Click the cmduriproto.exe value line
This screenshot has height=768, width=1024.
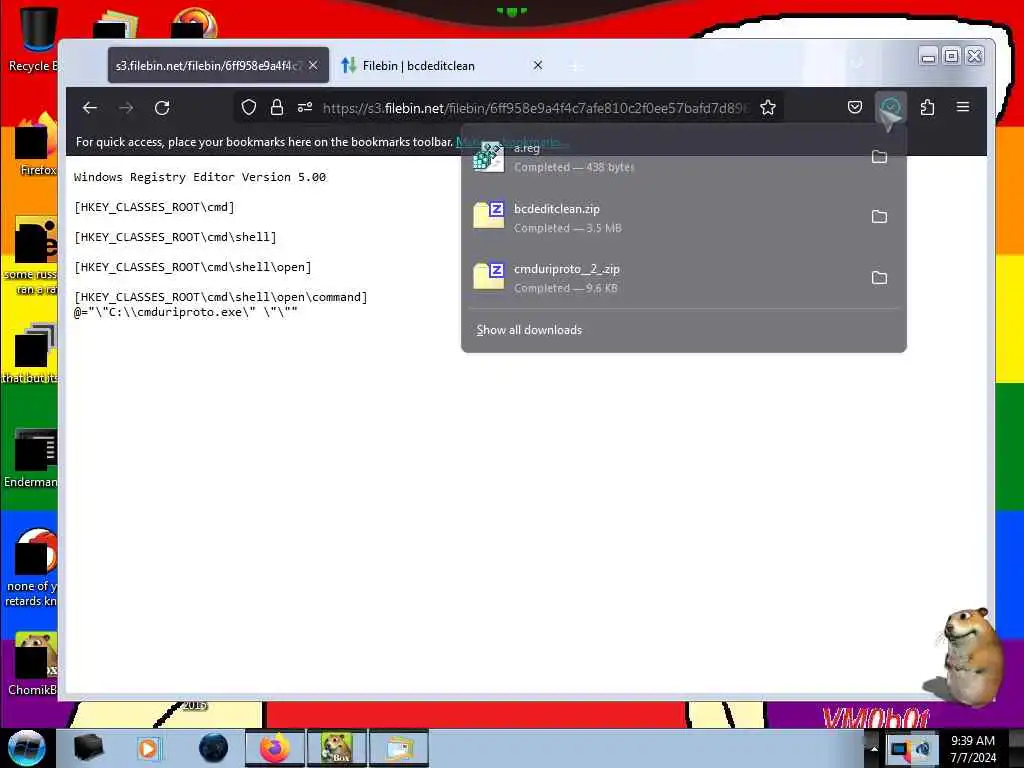point(185,312)
